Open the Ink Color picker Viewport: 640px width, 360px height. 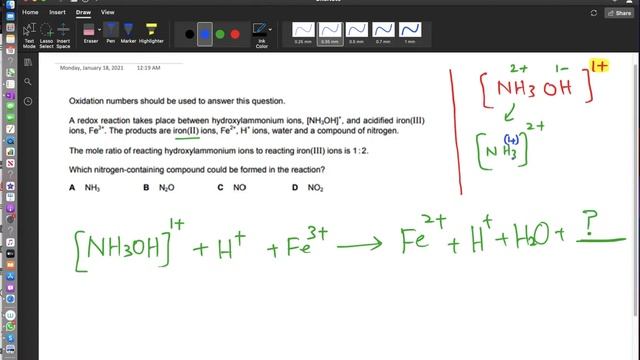(260, 36)
